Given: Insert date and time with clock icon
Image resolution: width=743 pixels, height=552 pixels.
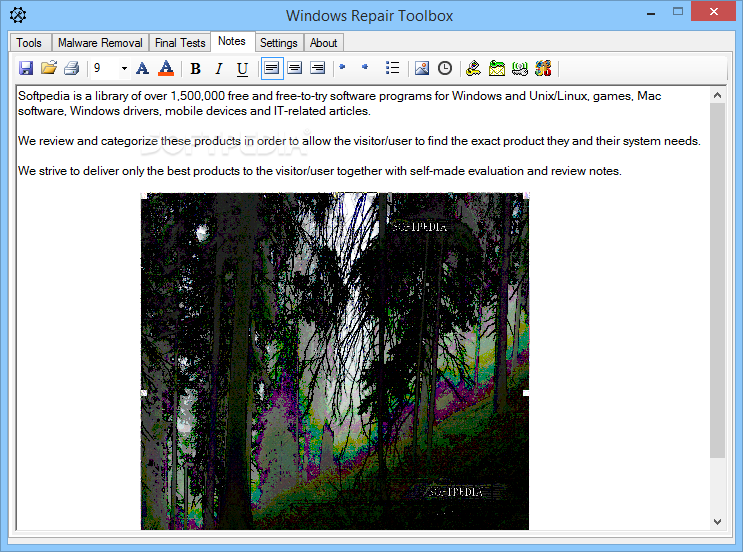Looking at the screenshot, I should (x=444, y=68).
